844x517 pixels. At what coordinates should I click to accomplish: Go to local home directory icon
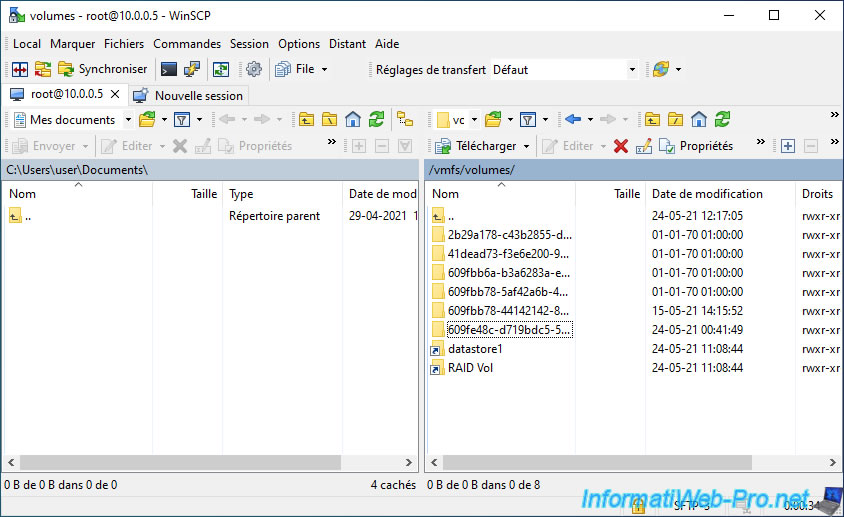[x=353, y=120]
